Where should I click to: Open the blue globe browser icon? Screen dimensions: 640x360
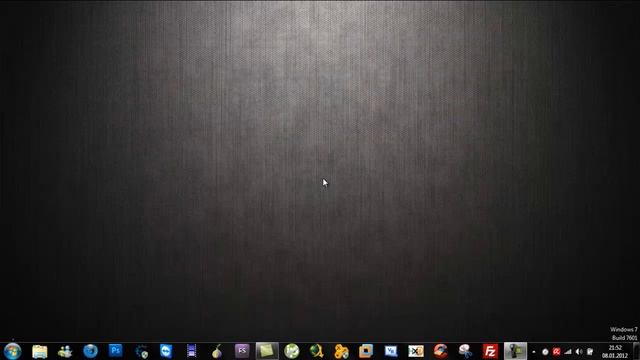coord(90,351)
